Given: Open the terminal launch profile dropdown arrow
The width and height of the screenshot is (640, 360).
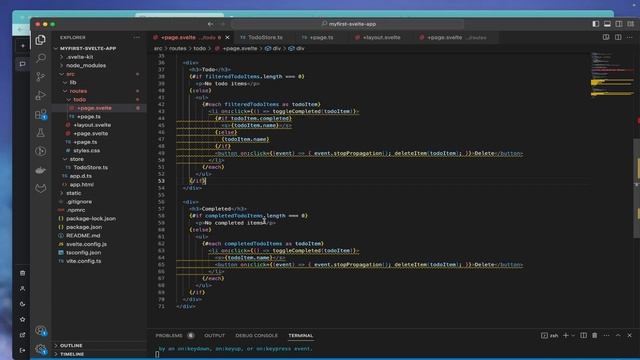Looking at the screenshot, I should tap(573, 335).
